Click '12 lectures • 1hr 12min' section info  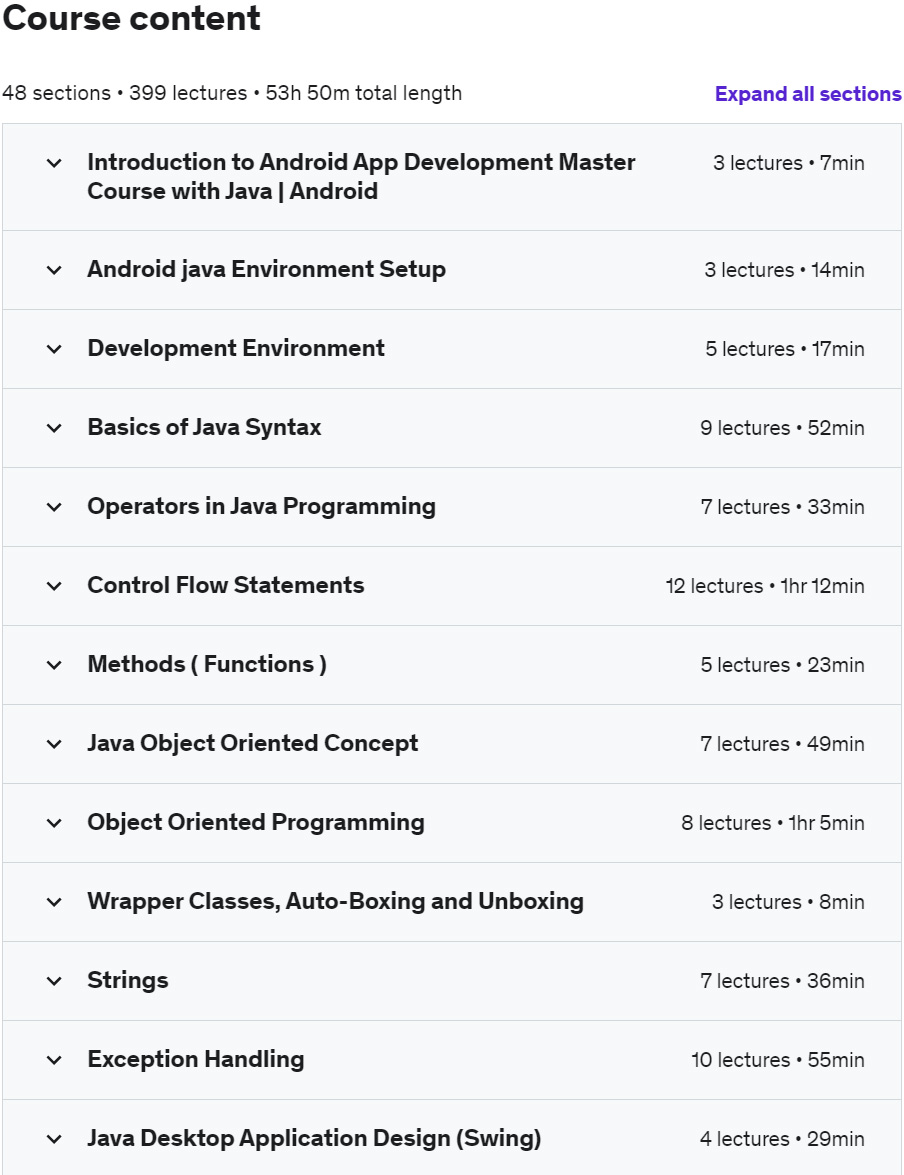coord(765,586)
